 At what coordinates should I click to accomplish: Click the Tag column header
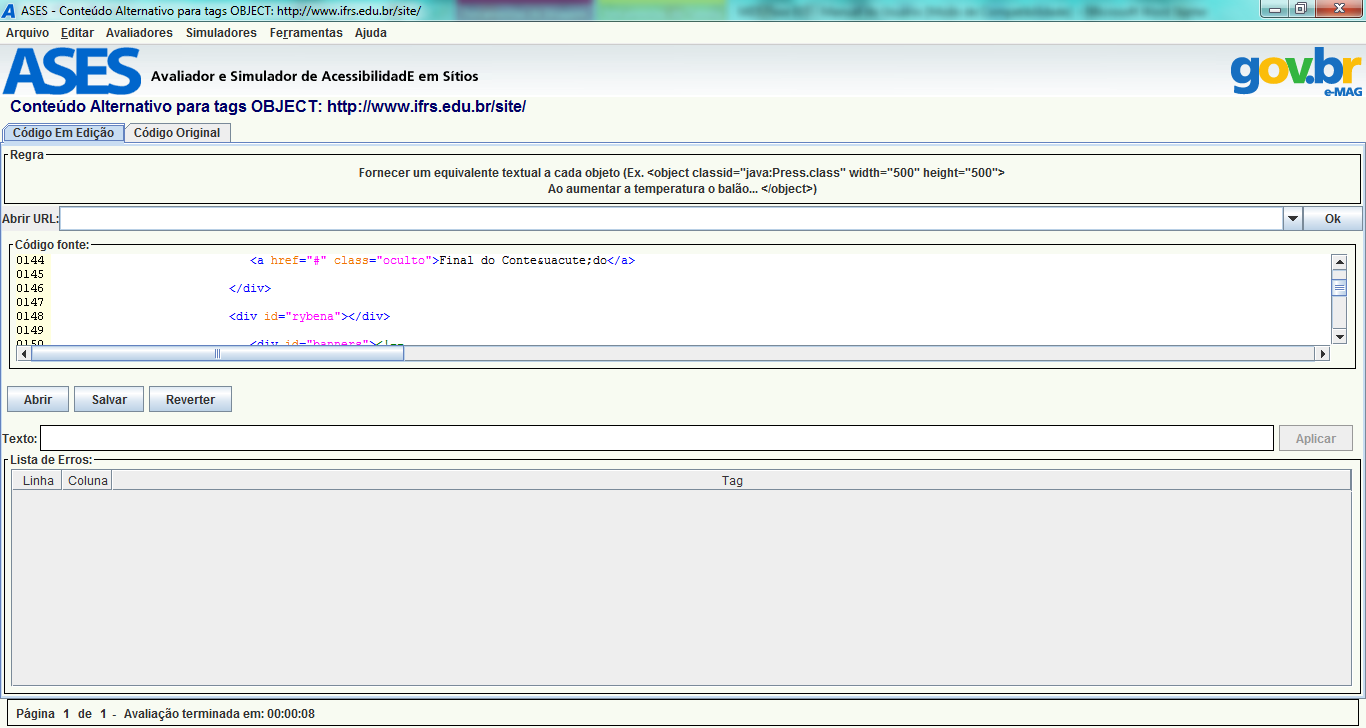[732, 481]
